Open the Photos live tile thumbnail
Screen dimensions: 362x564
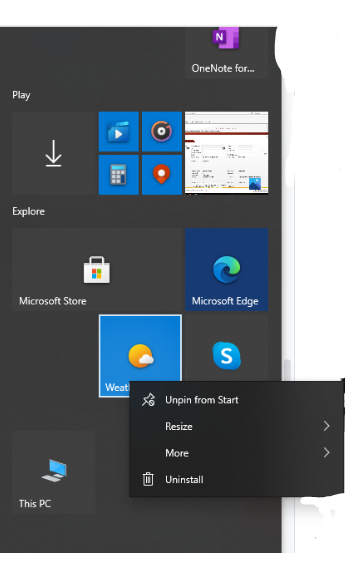tap(226, 153)
